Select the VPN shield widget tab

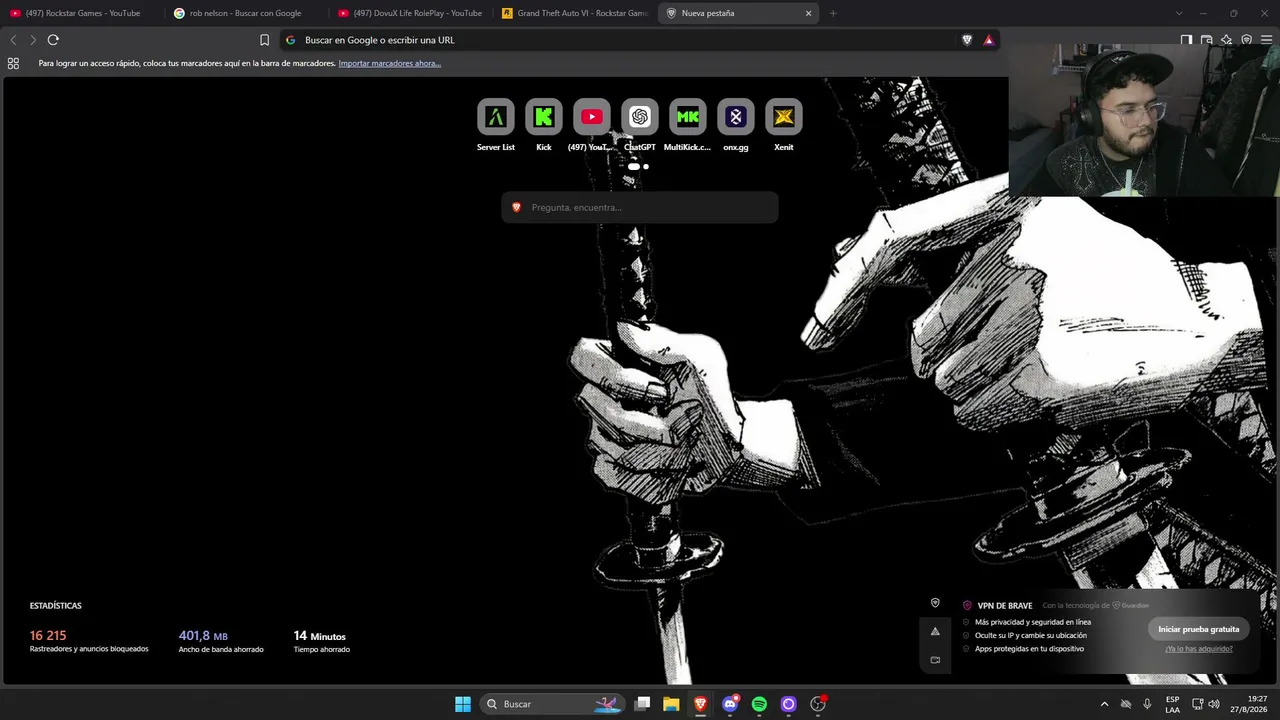(935, 603)
